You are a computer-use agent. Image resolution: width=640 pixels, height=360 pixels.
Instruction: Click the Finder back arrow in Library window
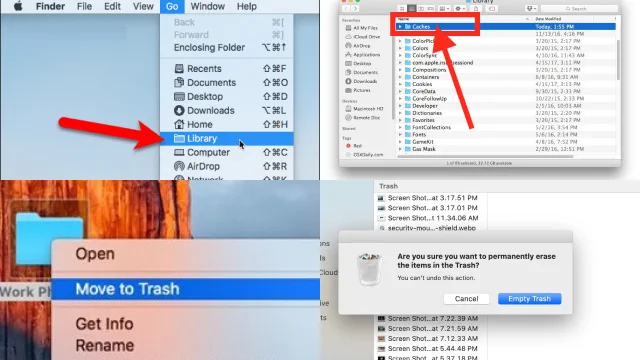346,9
